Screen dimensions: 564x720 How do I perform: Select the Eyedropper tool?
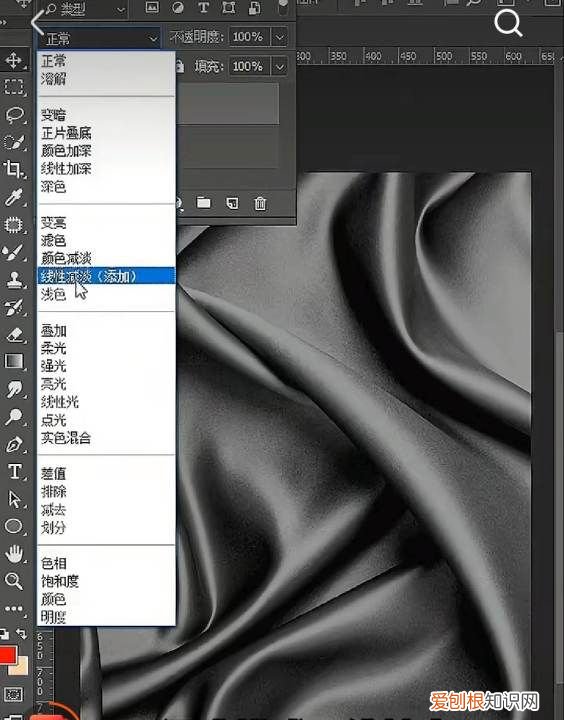[x=13, y=197]
